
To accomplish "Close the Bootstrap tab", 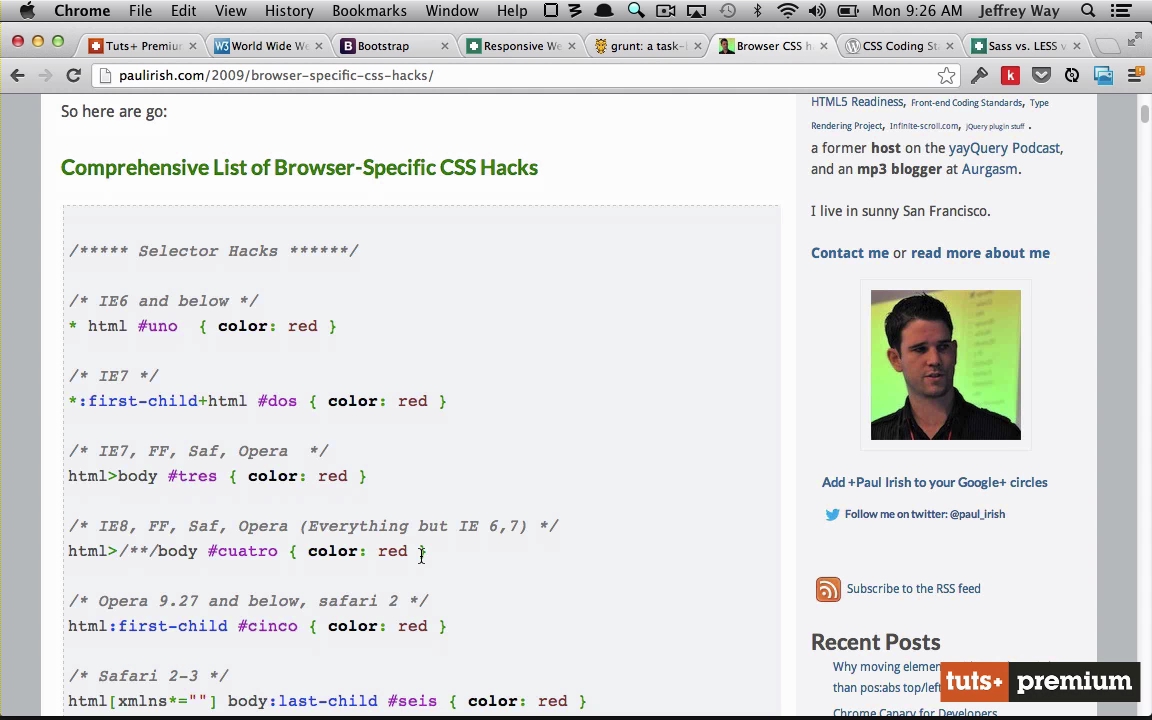I will pos(444,46).
